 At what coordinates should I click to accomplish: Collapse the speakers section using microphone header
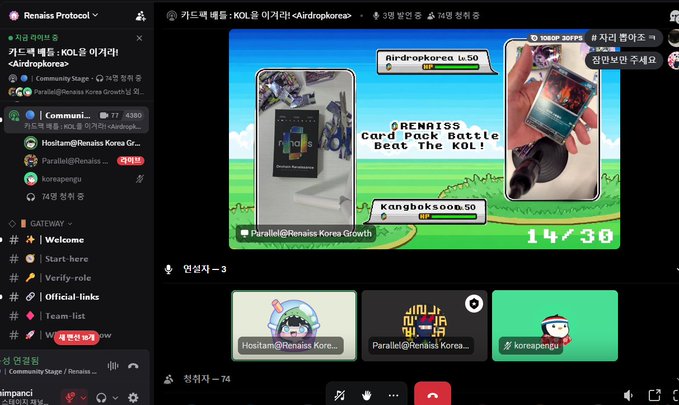pyautogui.click(x=168, y=269)
